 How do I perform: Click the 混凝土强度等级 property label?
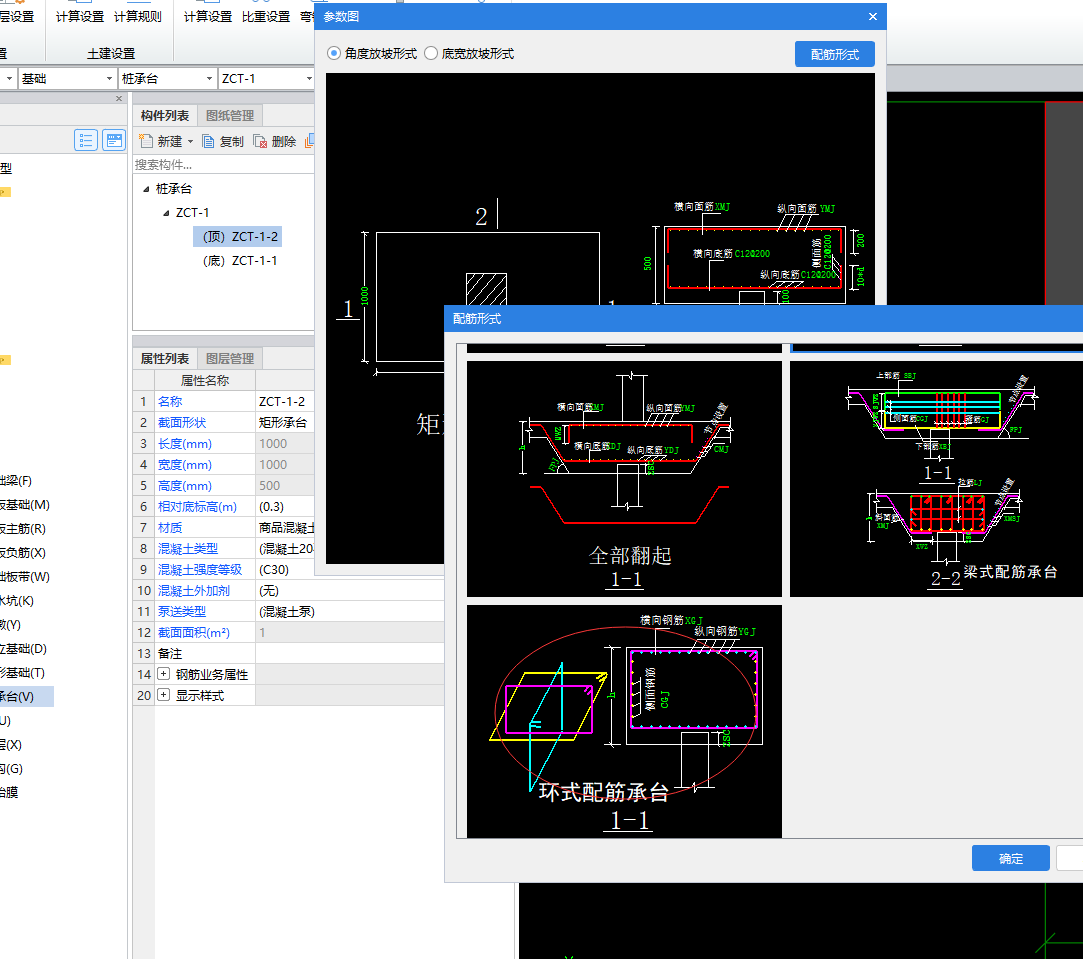200,569
